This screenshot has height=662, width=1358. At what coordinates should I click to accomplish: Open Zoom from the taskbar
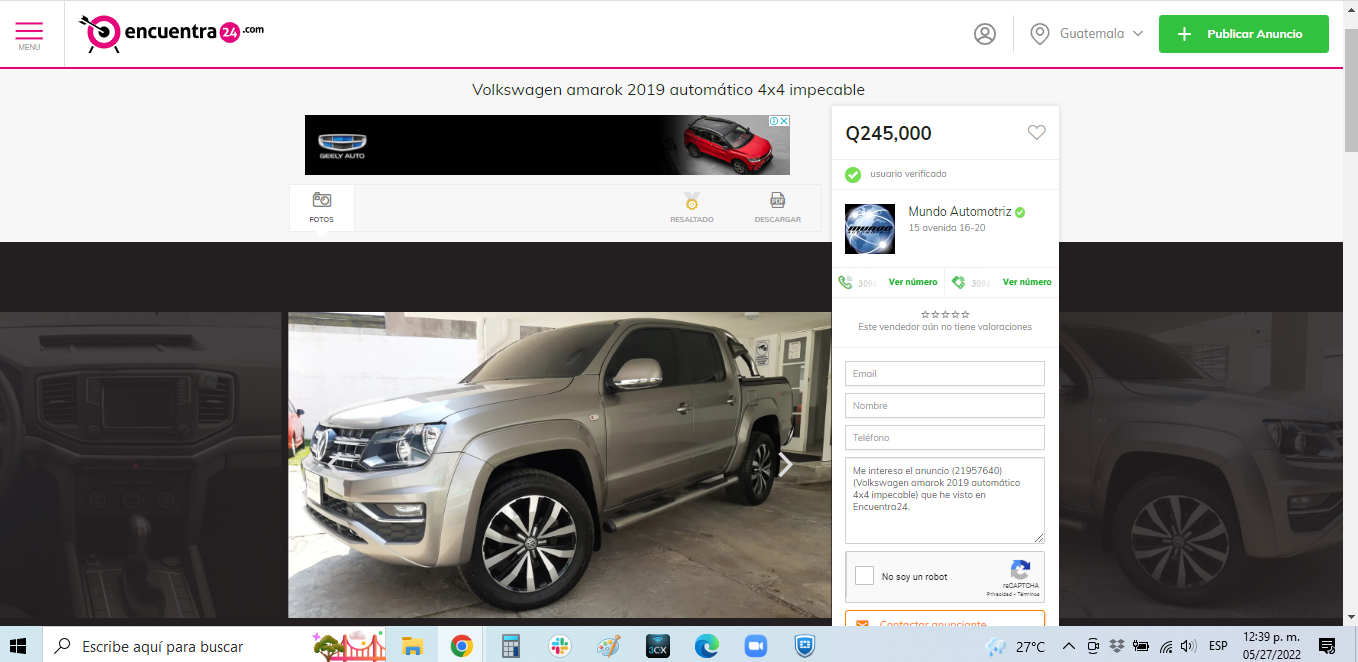[755, 646]
